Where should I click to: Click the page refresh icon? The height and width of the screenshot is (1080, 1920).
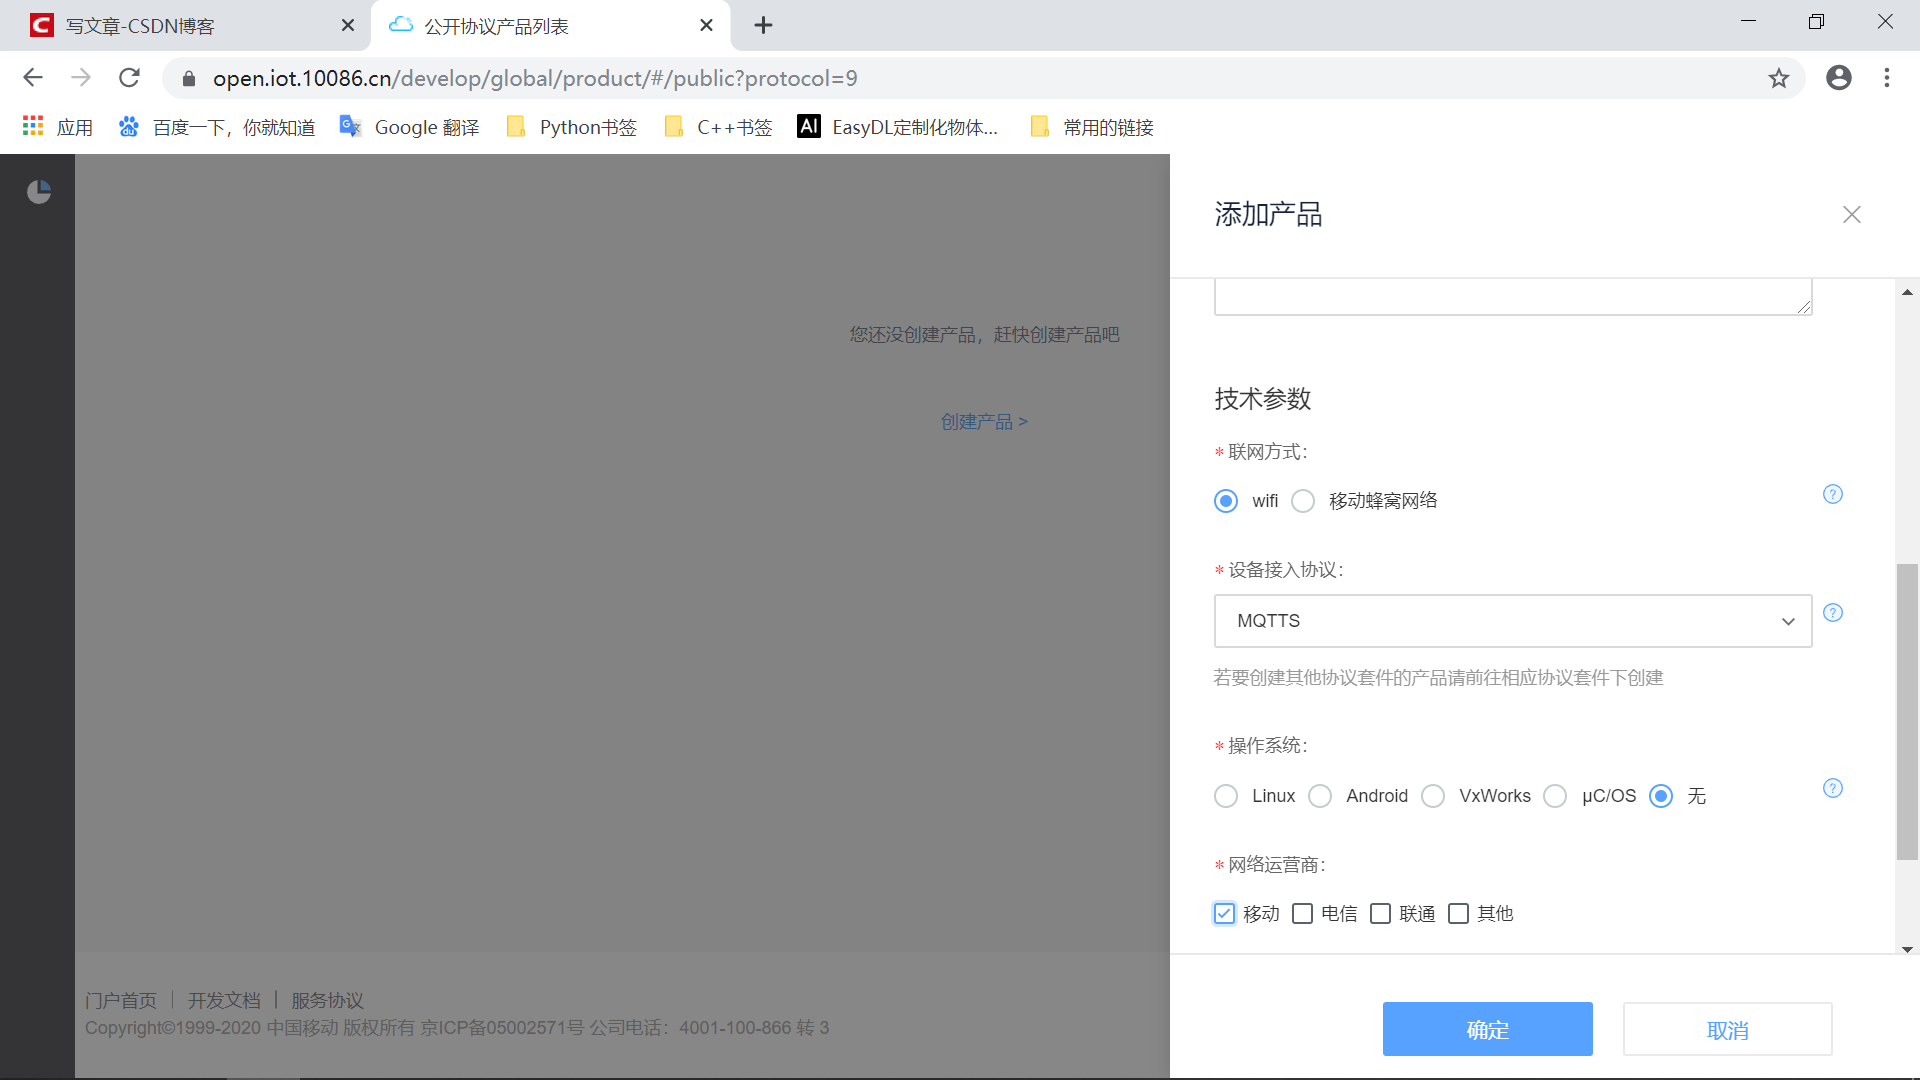[128, 78]
